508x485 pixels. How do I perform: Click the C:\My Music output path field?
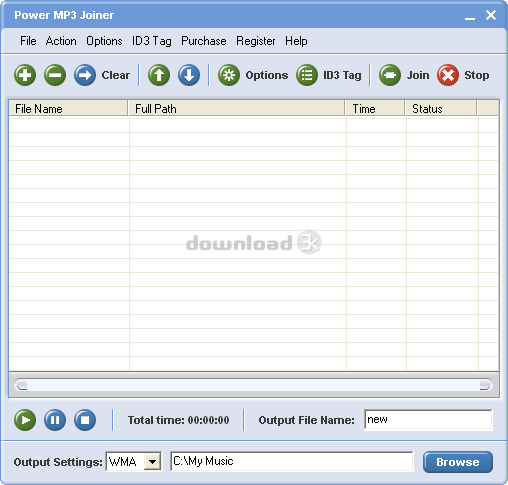click(292, 462)
